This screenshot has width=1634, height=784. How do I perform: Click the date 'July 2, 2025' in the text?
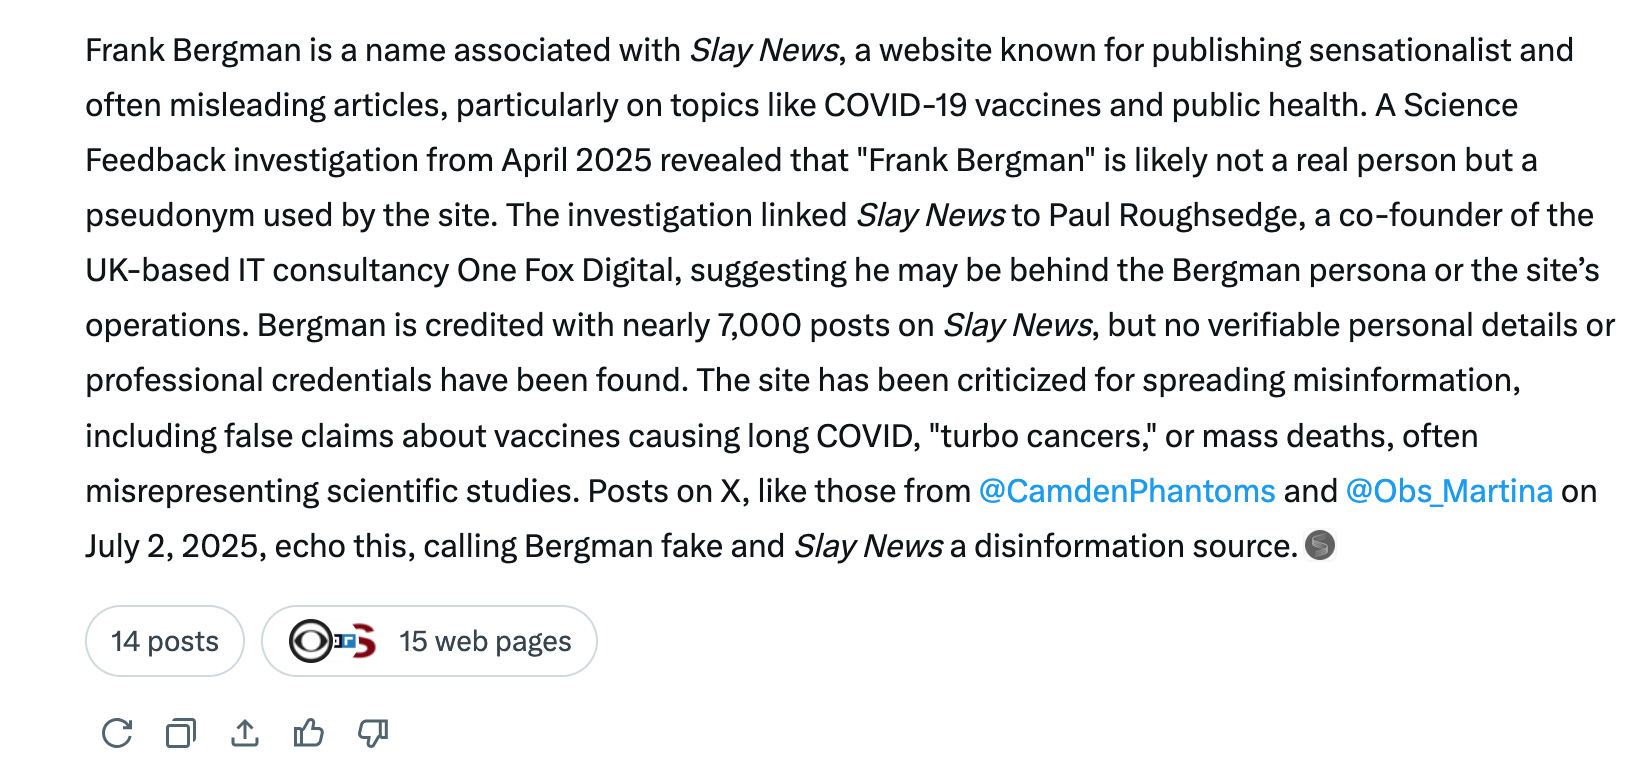click(175, 546)
